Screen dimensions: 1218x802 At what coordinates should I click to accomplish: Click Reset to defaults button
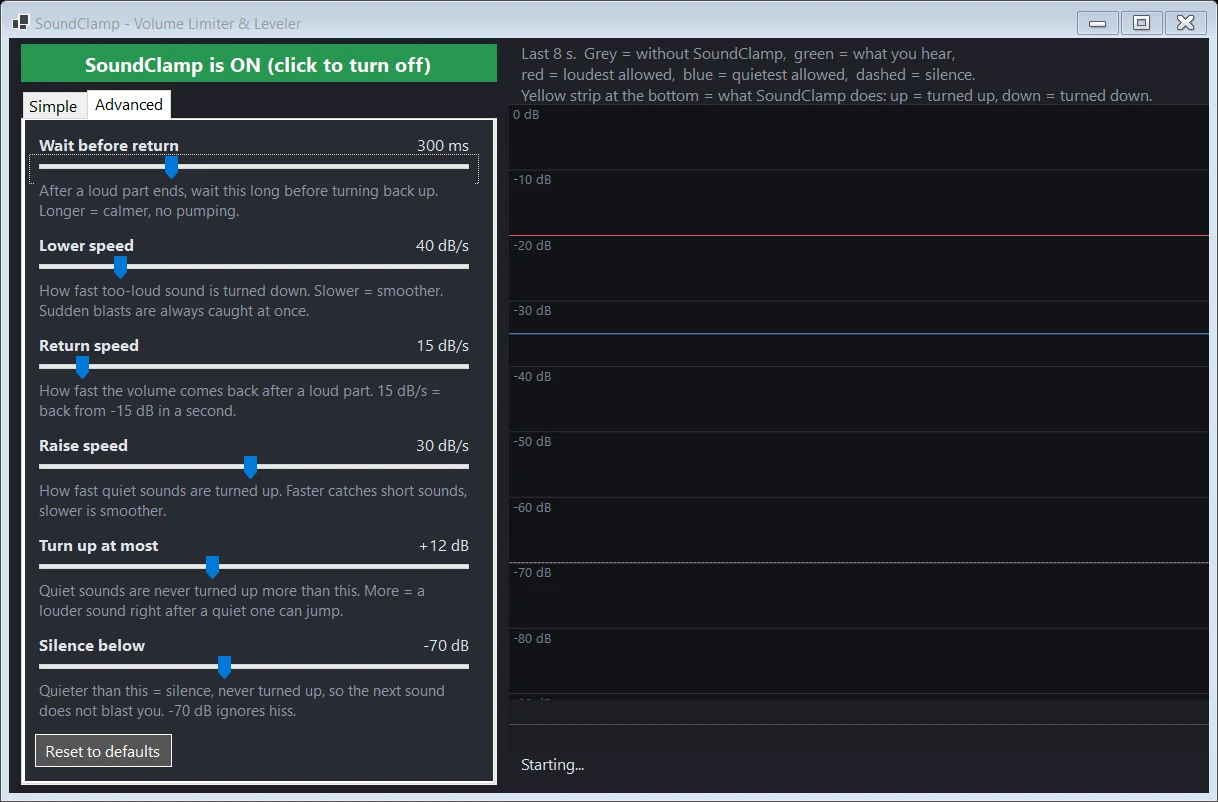tap(103, 751)
